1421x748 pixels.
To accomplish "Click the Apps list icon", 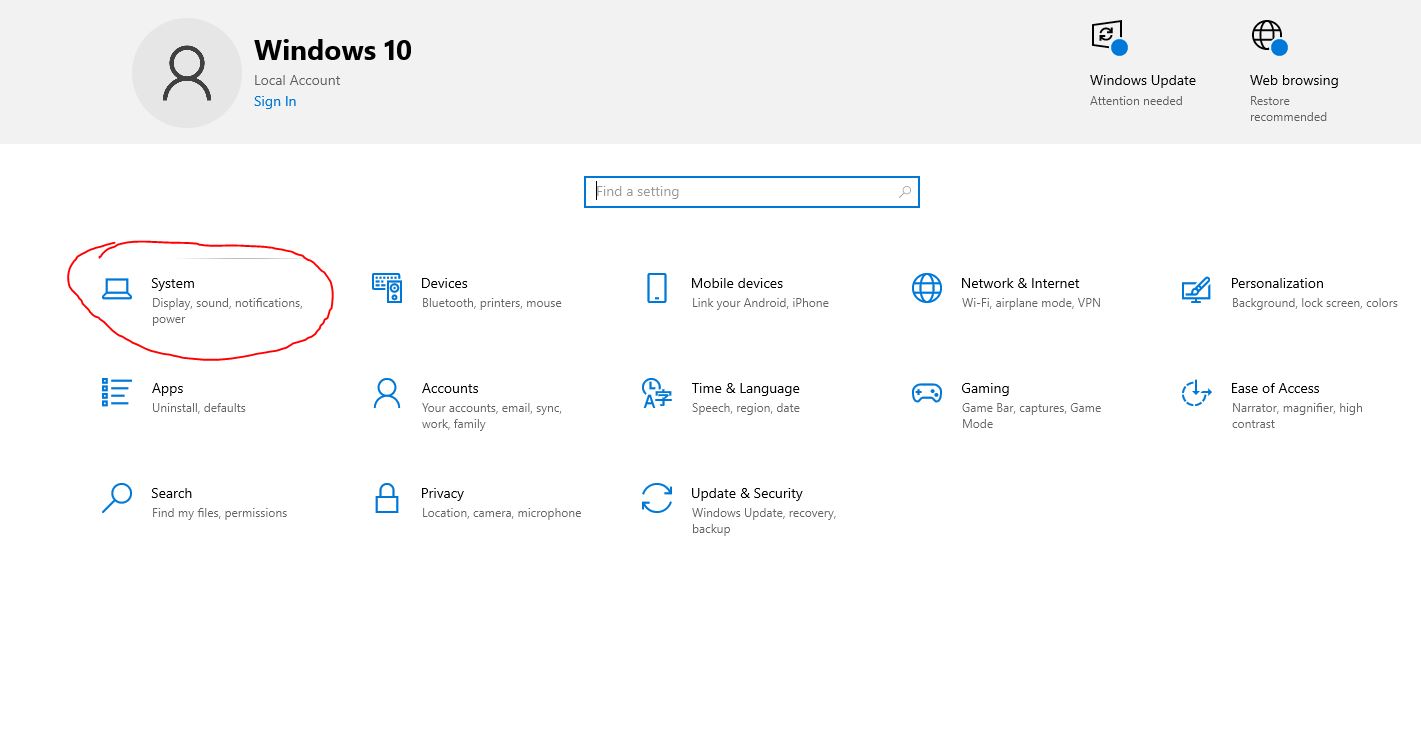I will [x=117, y=392].
